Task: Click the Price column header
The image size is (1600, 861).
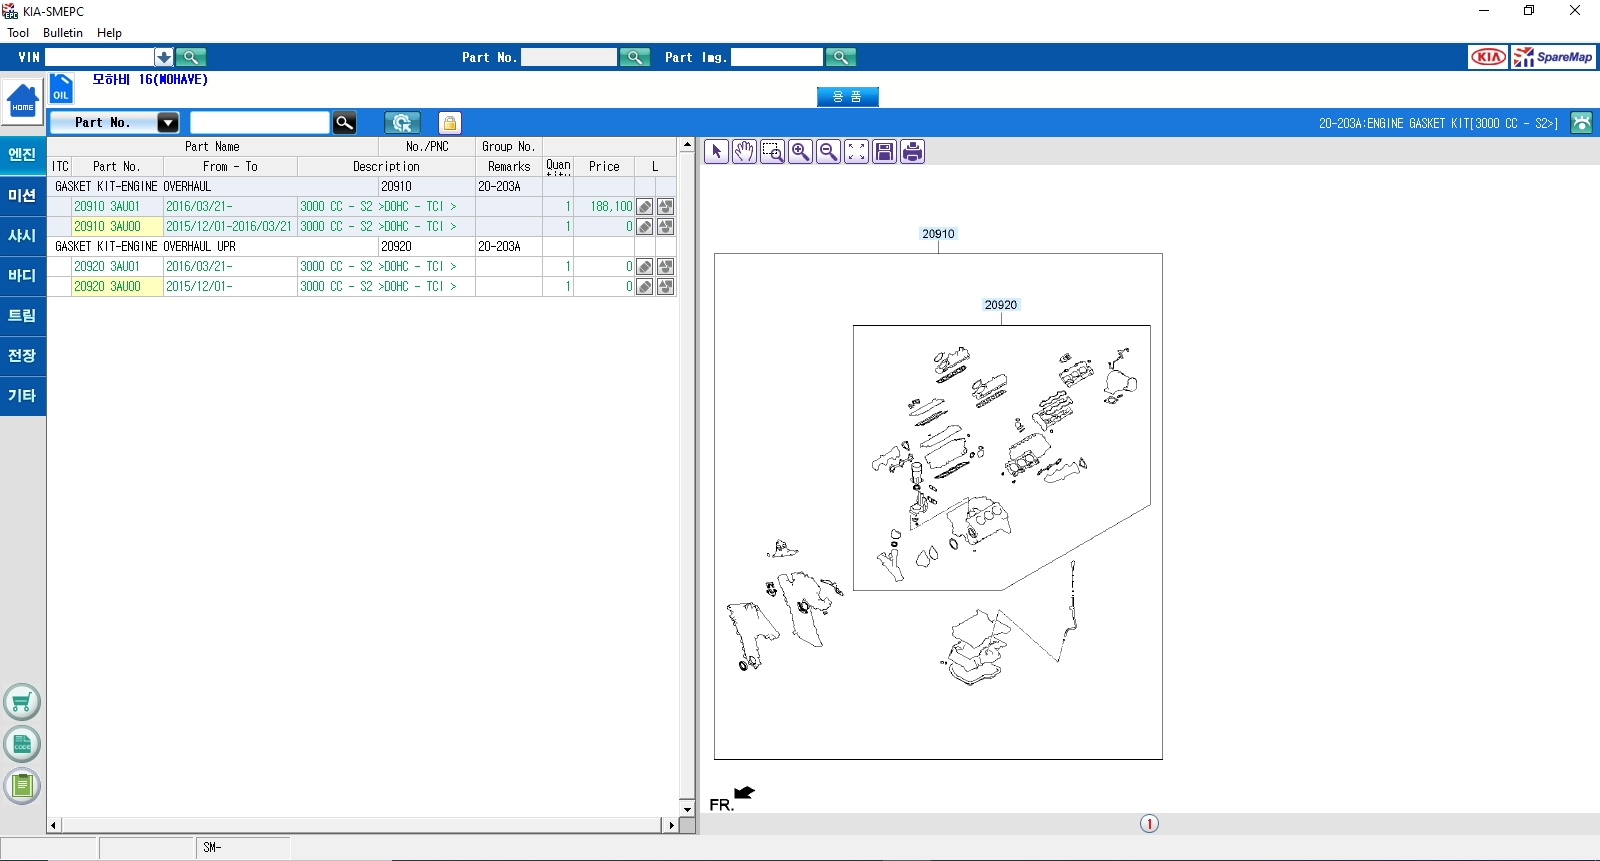Action: point(604,167)
